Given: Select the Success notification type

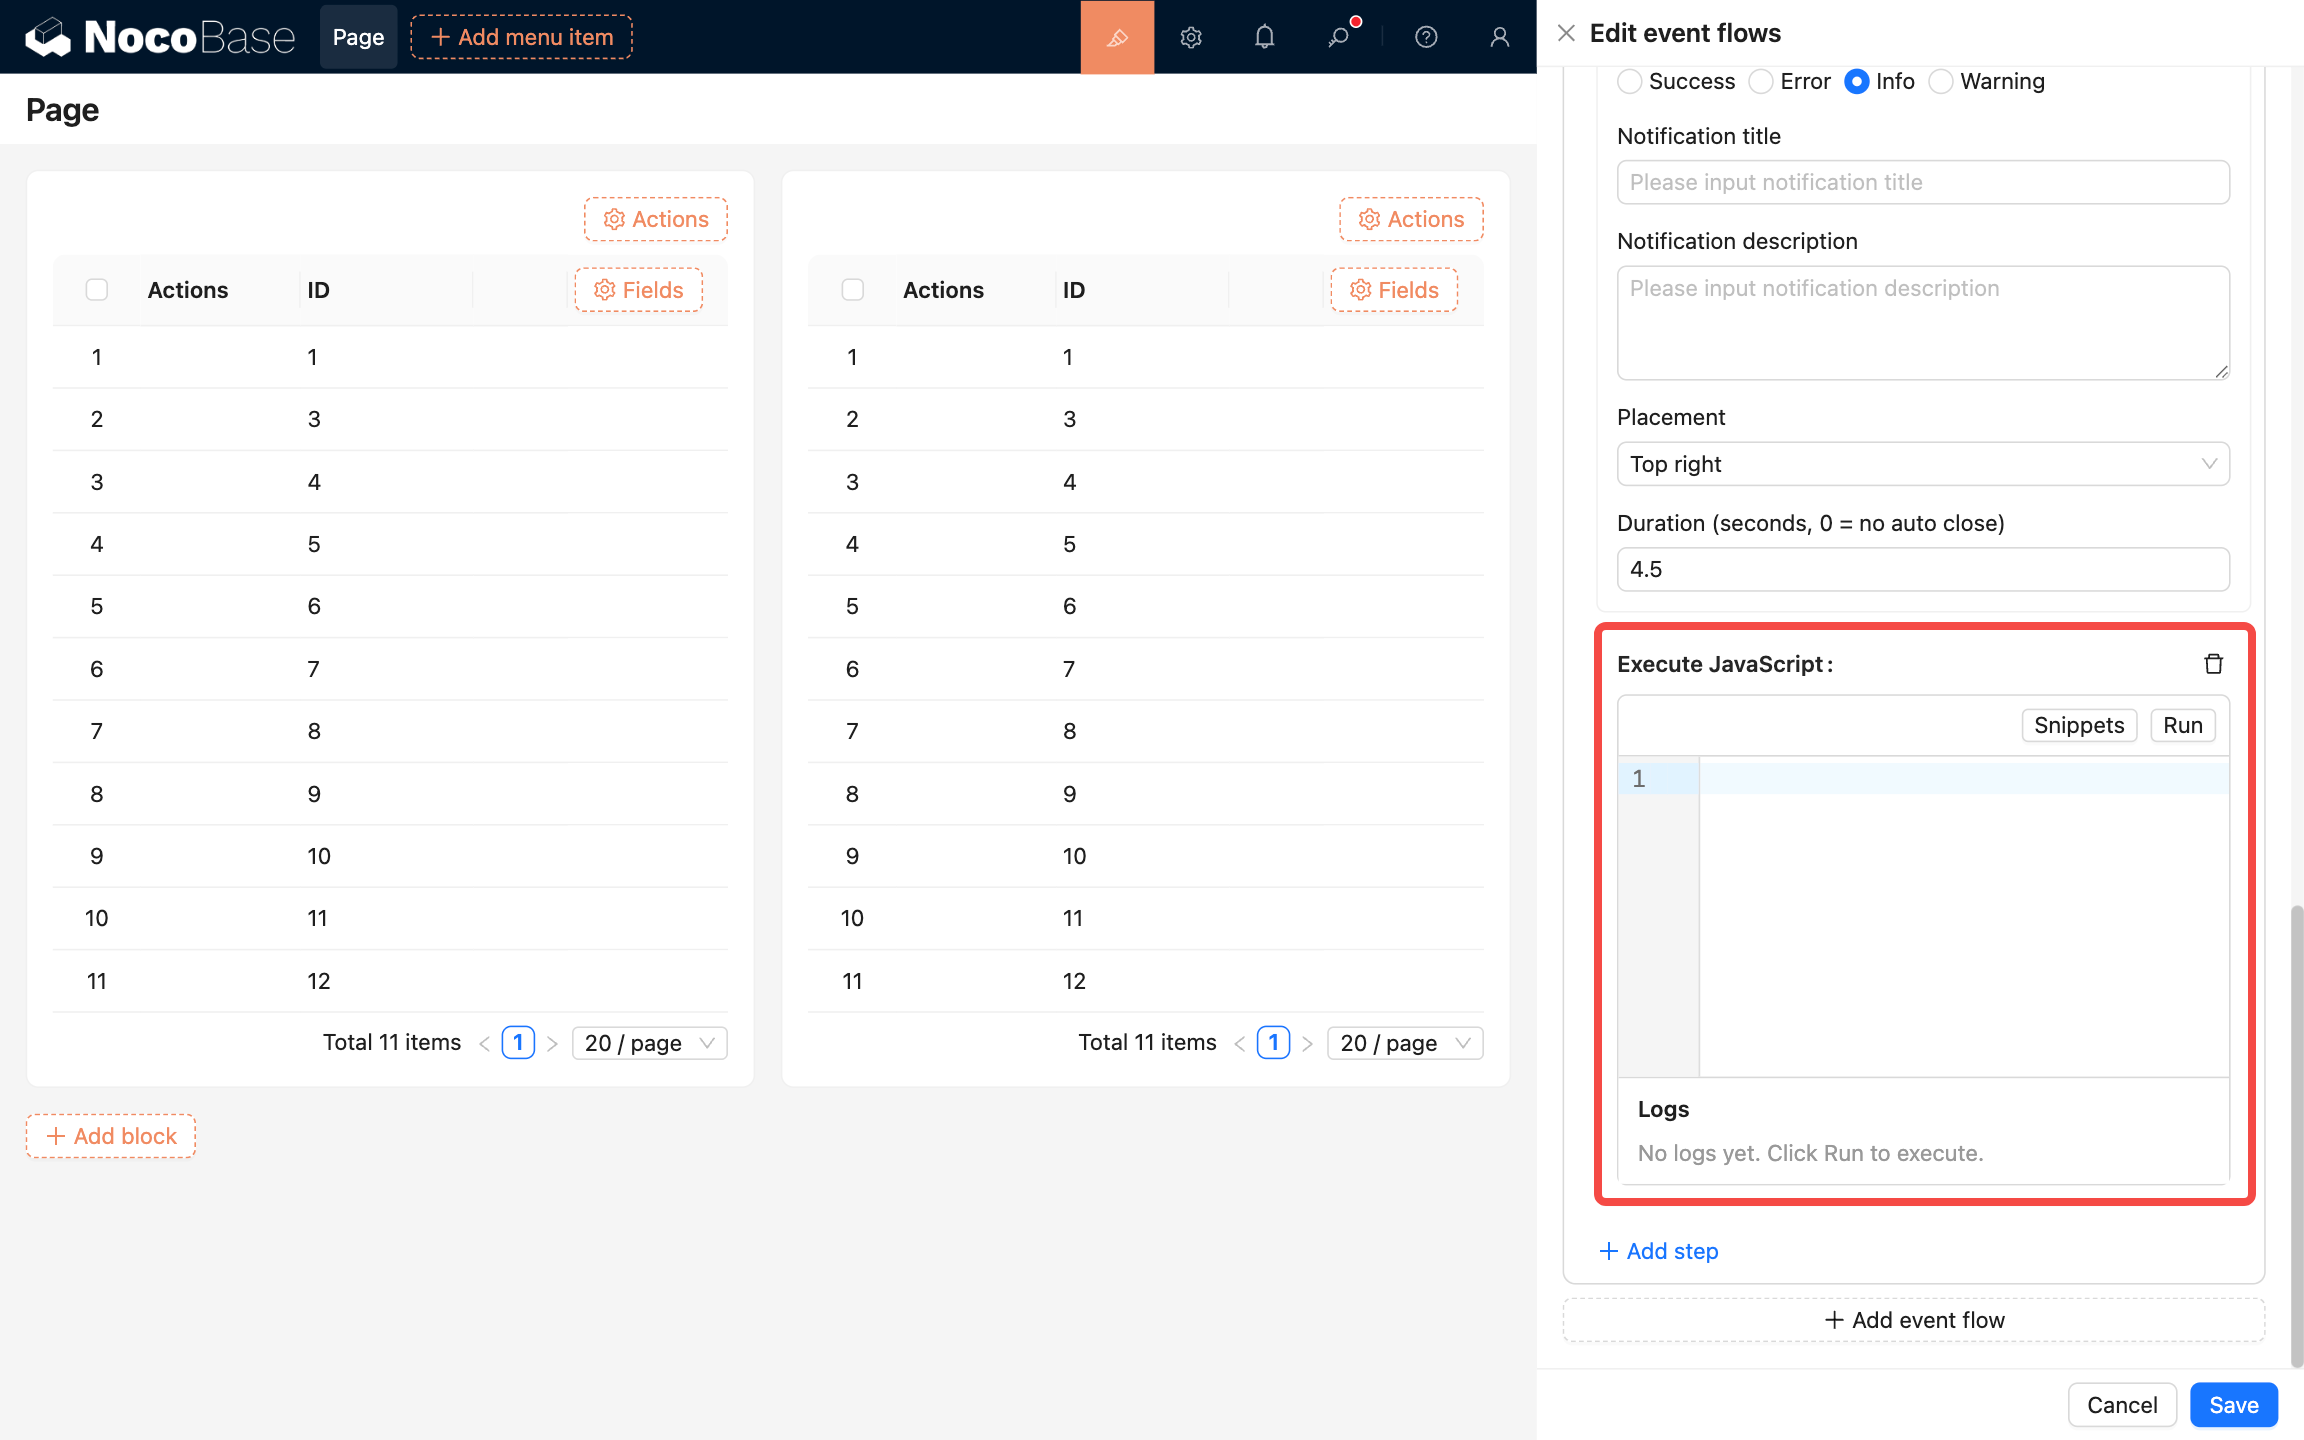Looking at the screenshot, I should (x=1629, y=81).
